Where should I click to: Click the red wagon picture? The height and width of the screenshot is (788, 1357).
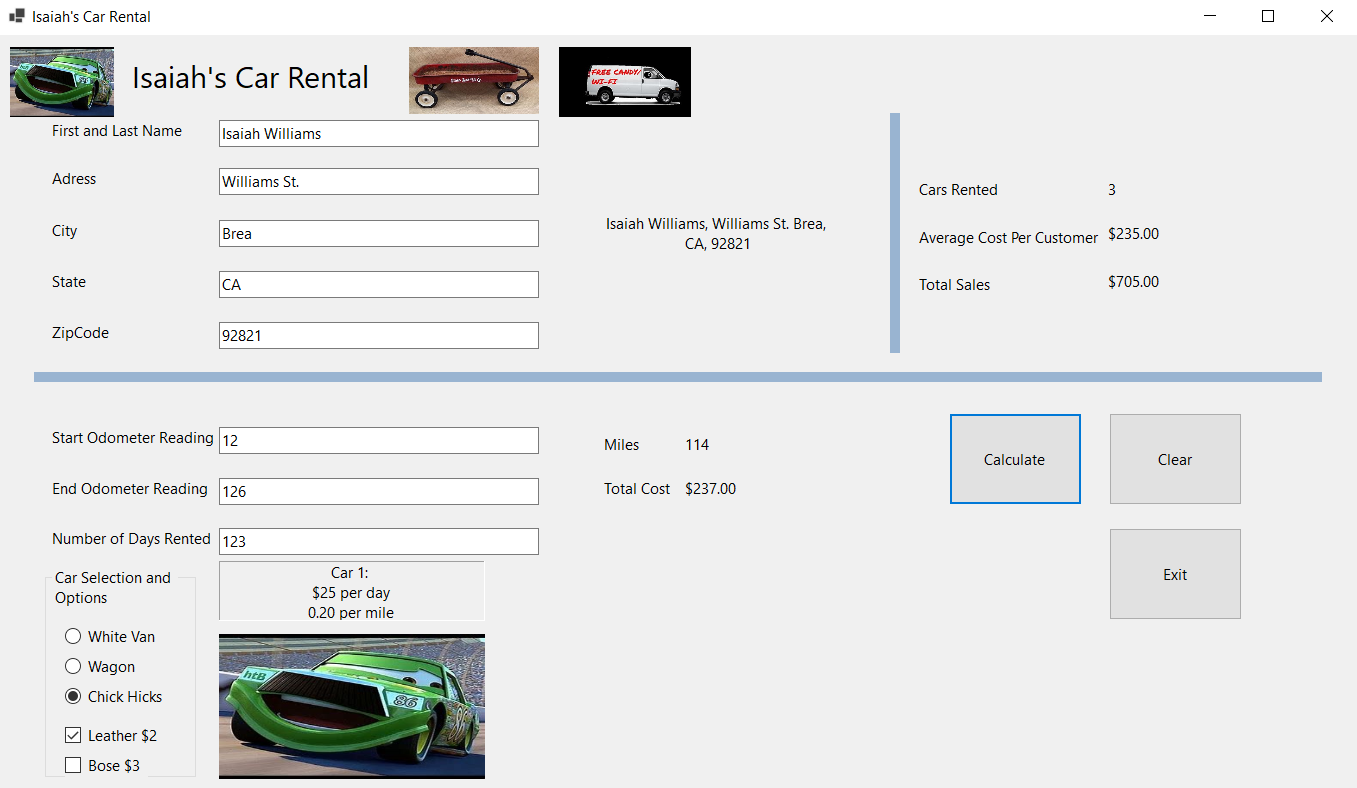(x=474, y=81)
